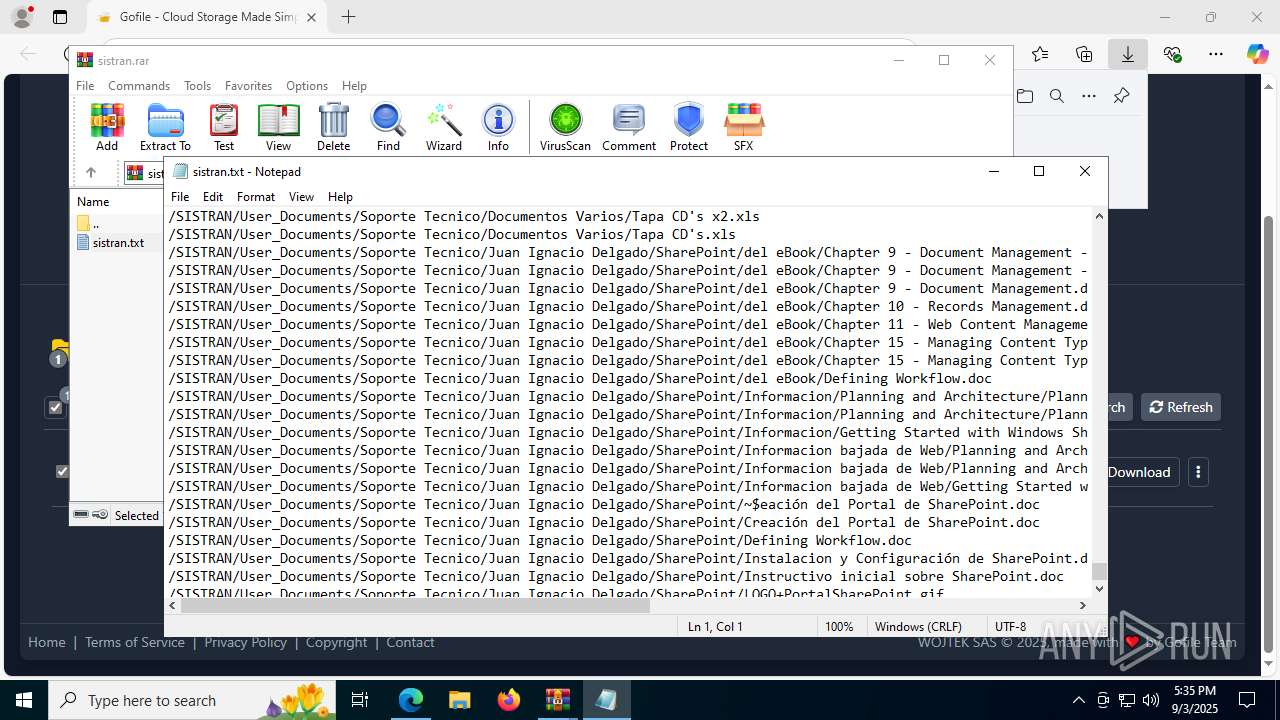The height and width of the screenshot is (720, 1280).
Task: Show archive Info
Action: coord(498,127)
